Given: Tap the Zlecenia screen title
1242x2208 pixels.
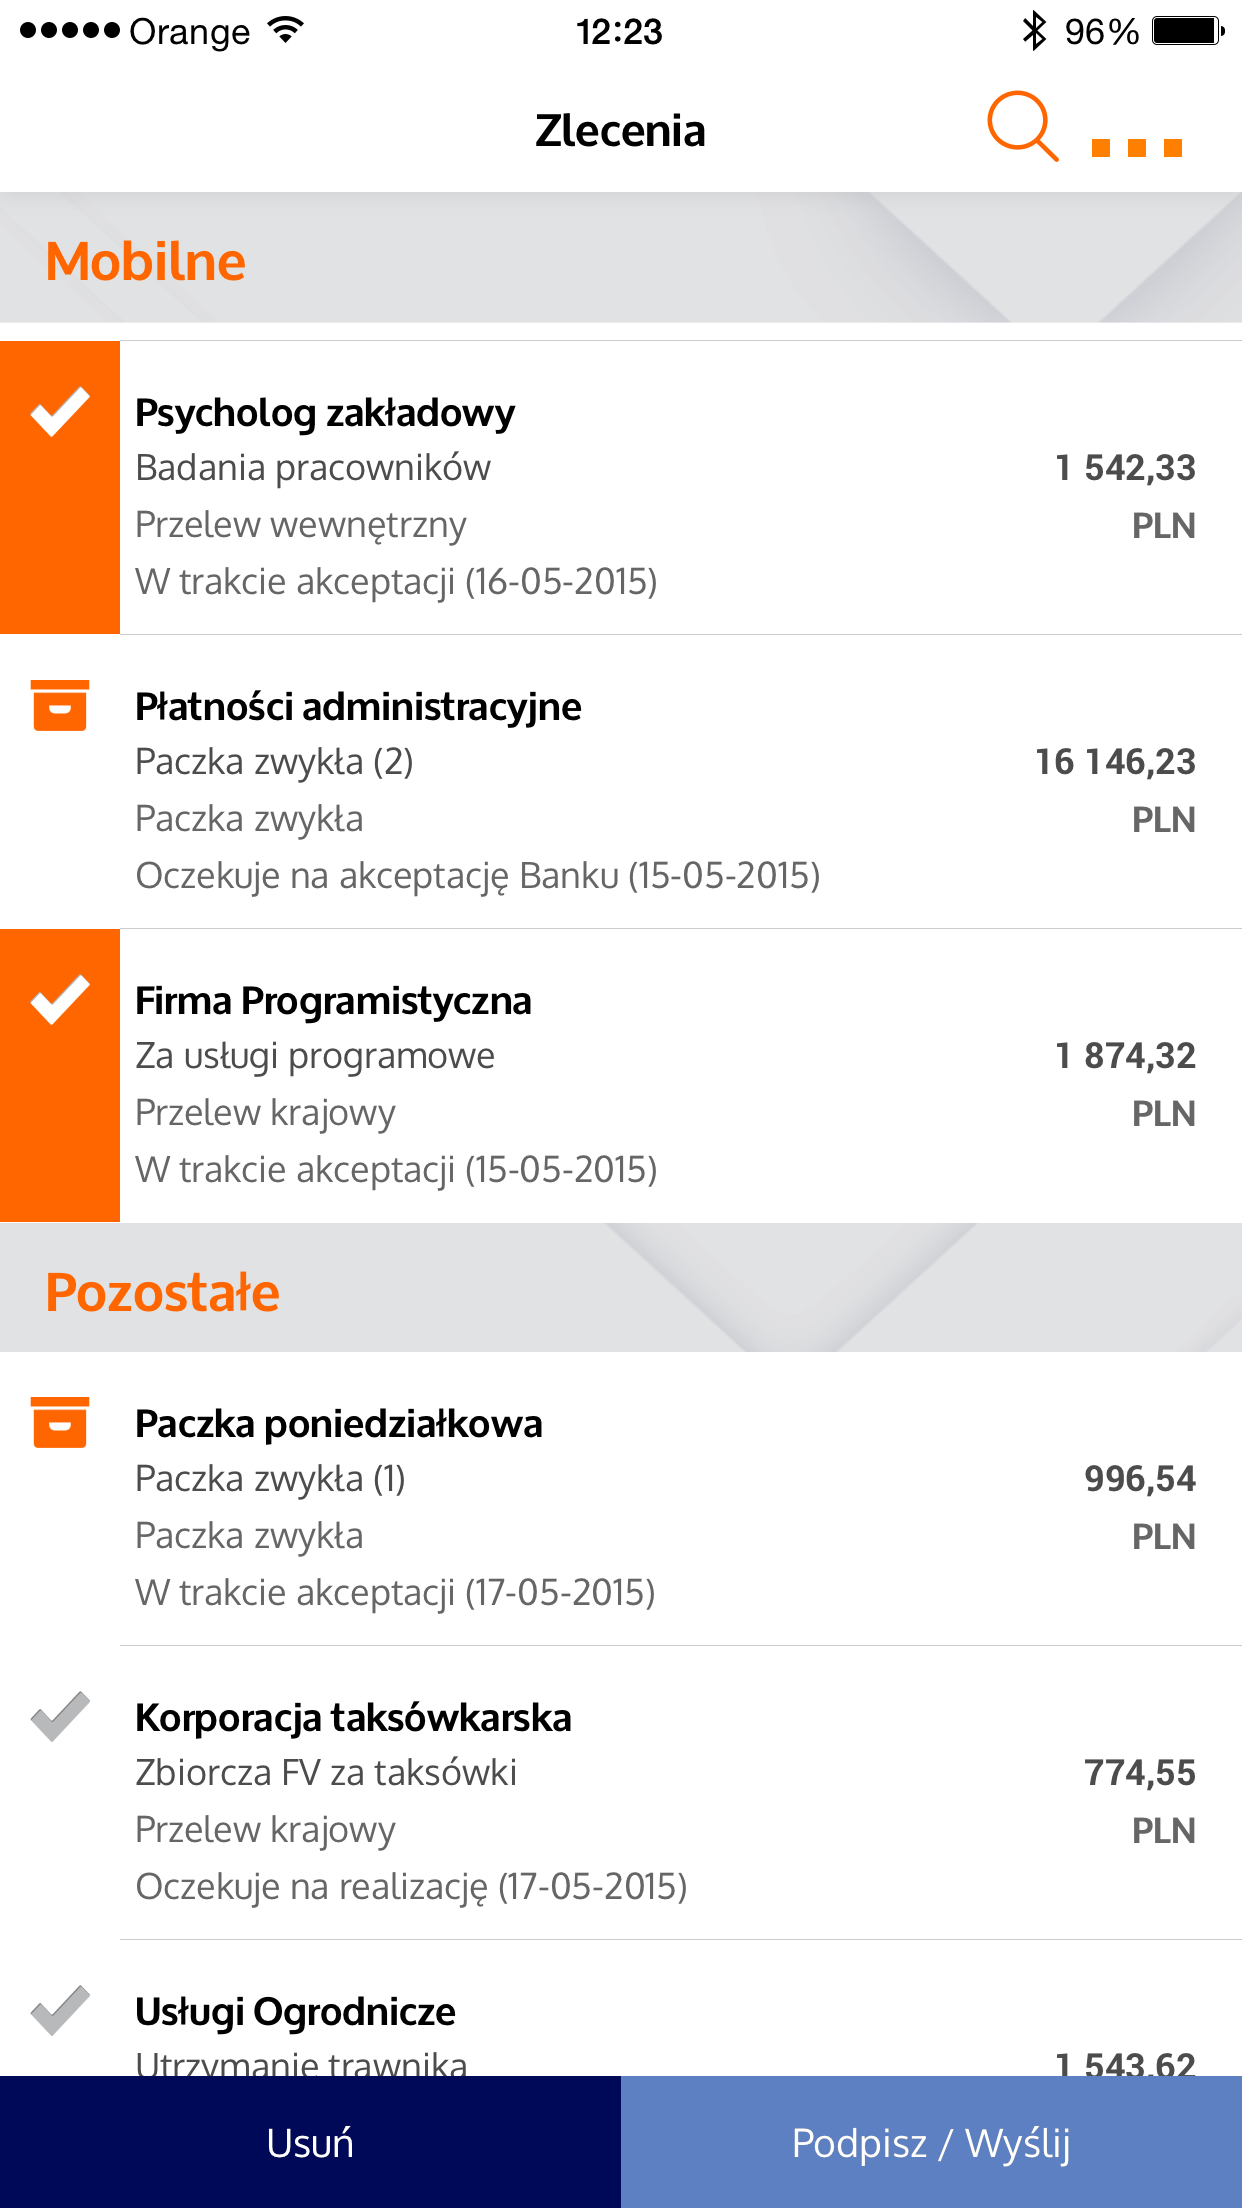Looking at the screenshot, I should pyautogui.click(x=620, y=131).
